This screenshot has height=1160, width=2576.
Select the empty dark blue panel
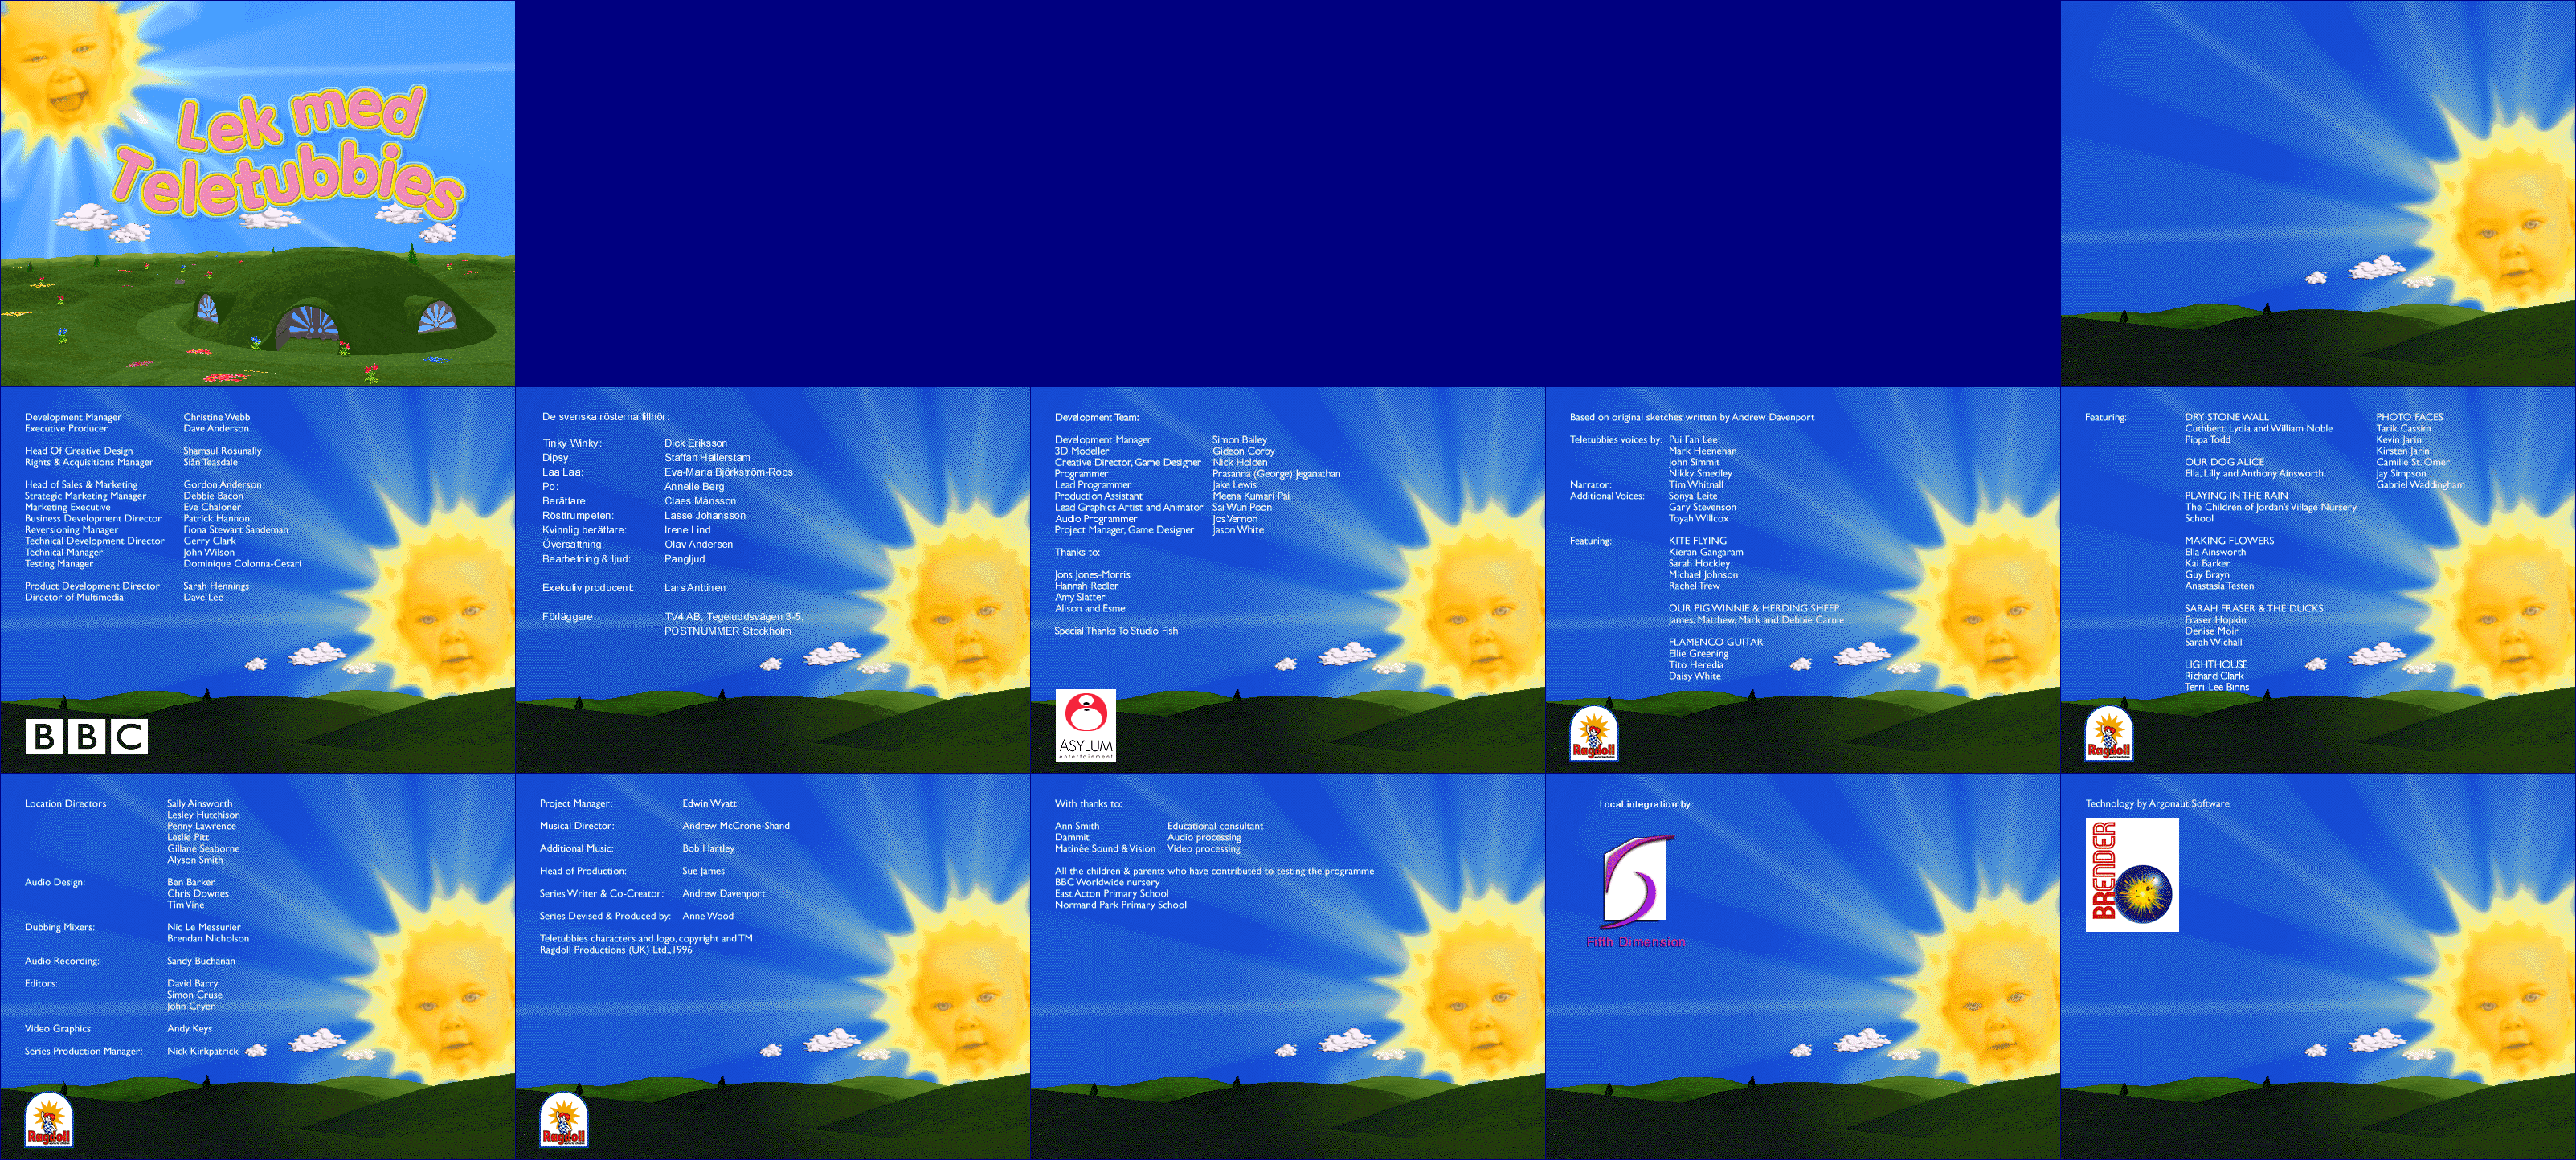(x=1287, y=193)
